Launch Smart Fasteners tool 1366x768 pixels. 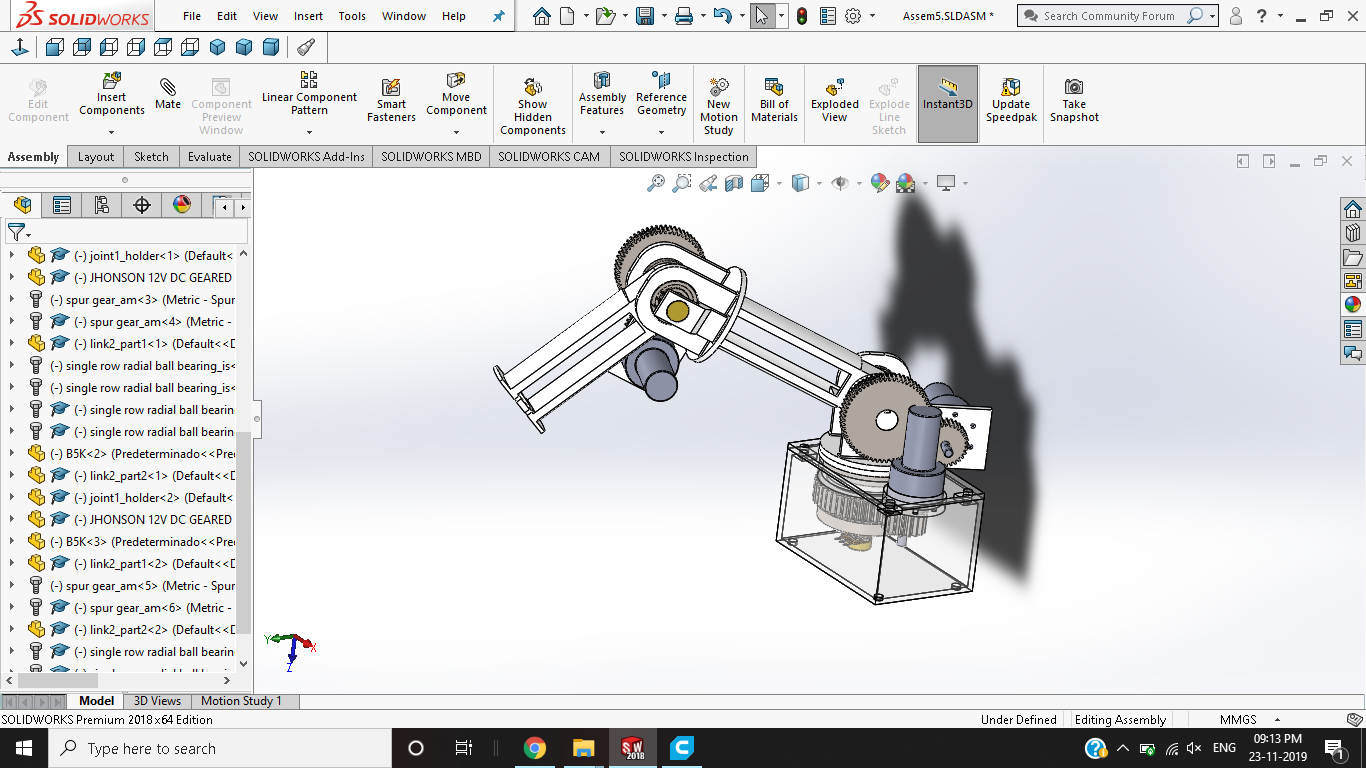pyautogui.click(x=391, y=101)
